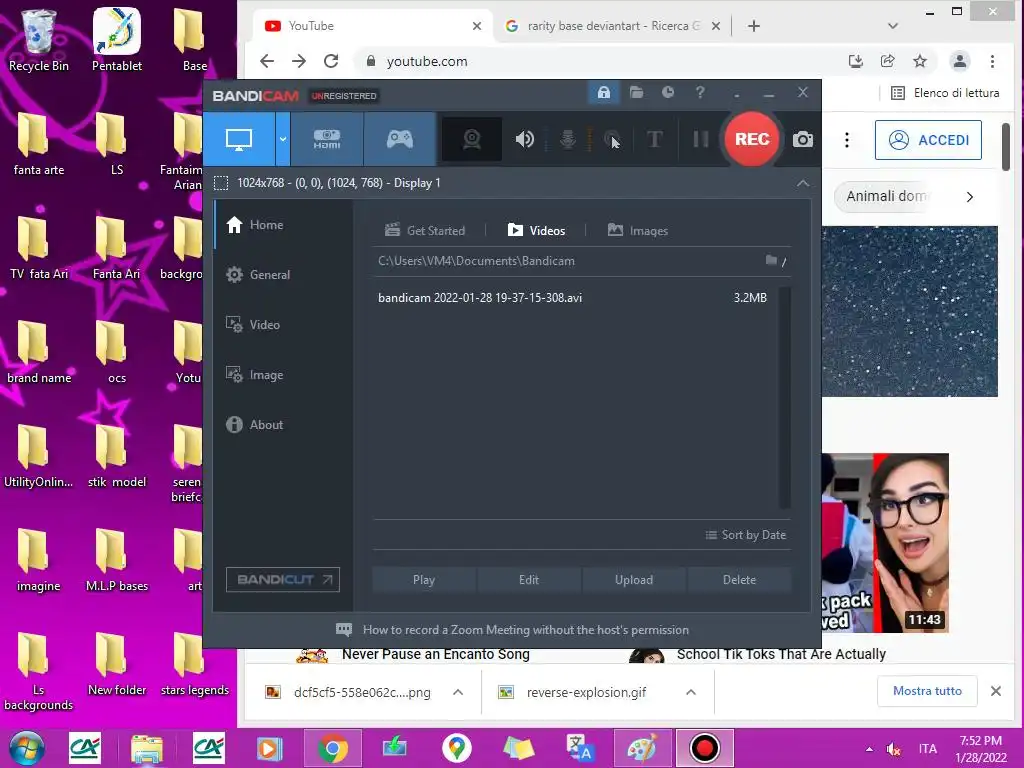Switch to the Get Started tab
1024x768 pixels.
[425, 231]
